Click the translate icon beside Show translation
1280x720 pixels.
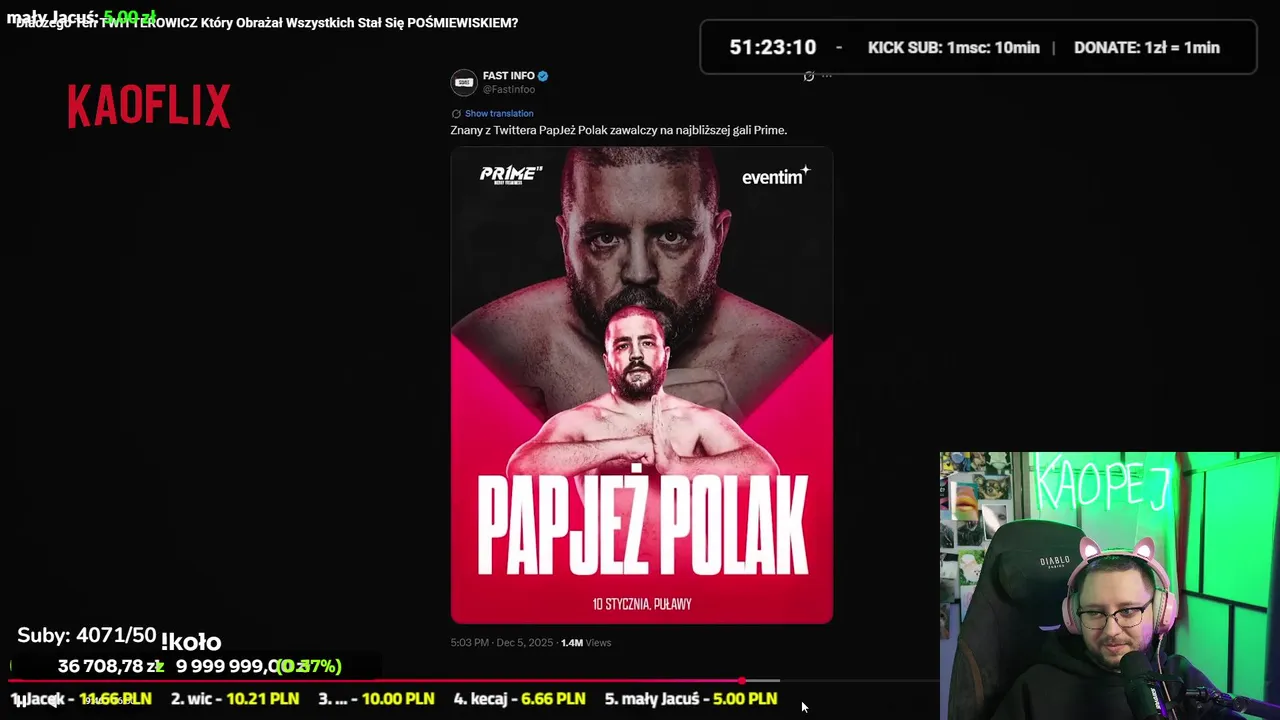tap(456, 114)
